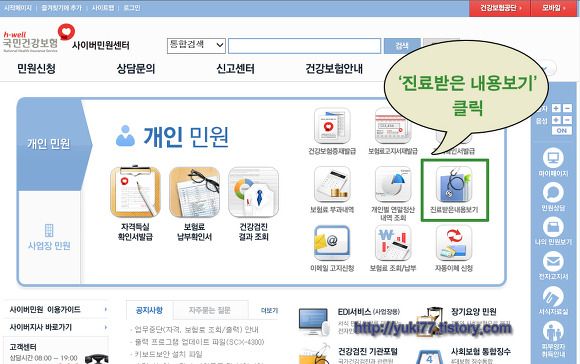The height and width of the screenshot is (364, 580).
Task: Click into the search text field
Action: (304, 46)
